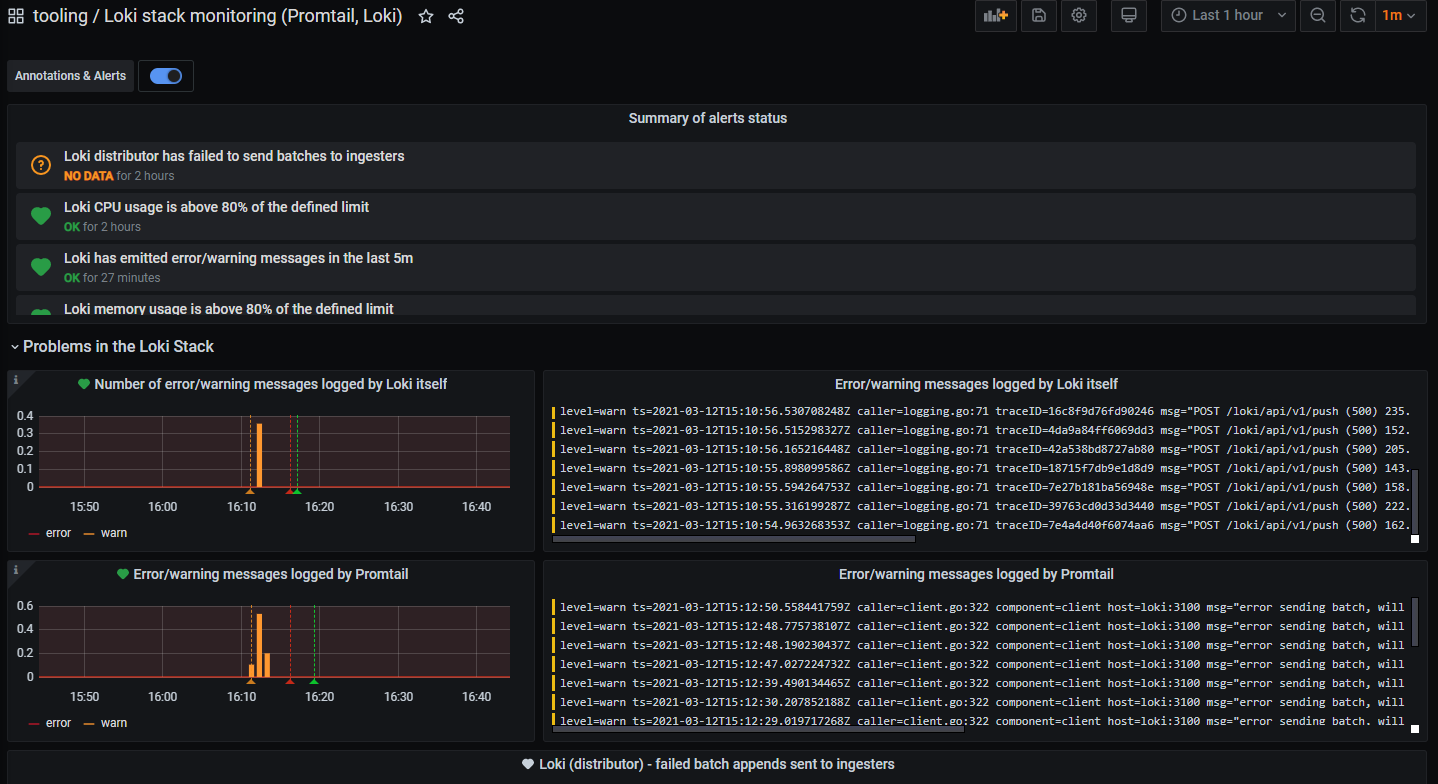Toggle the Annotations & Alerts switch
The image size is (1438, 784).
pos(166,76)
